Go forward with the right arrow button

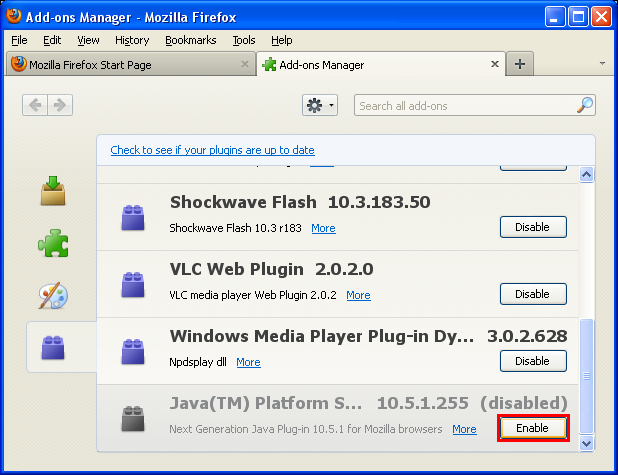coord(60,105)
